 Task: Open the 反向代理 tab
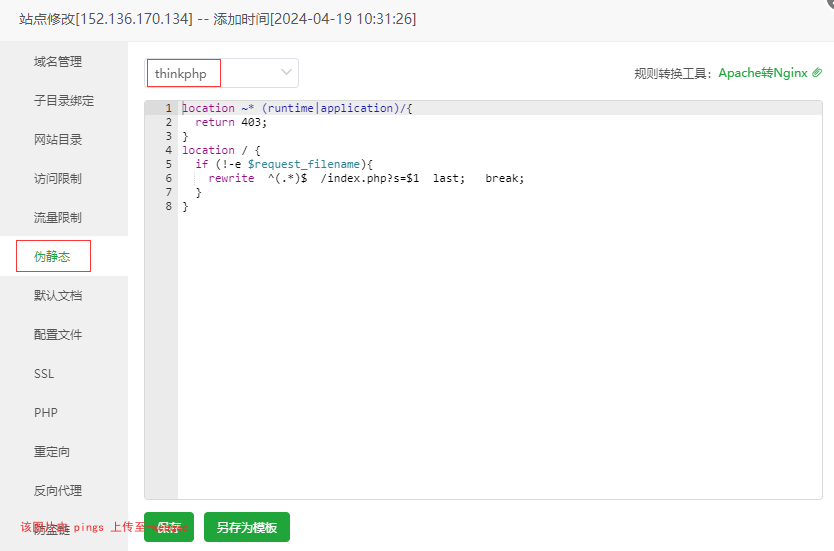click(x=58, y=490)
